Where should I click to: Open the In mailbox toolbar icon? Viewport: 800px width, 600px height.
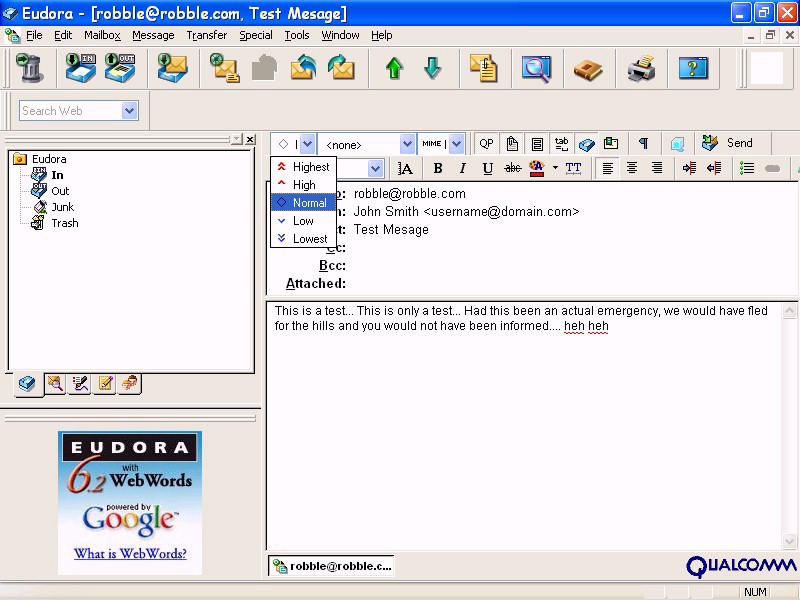[81, 68]
